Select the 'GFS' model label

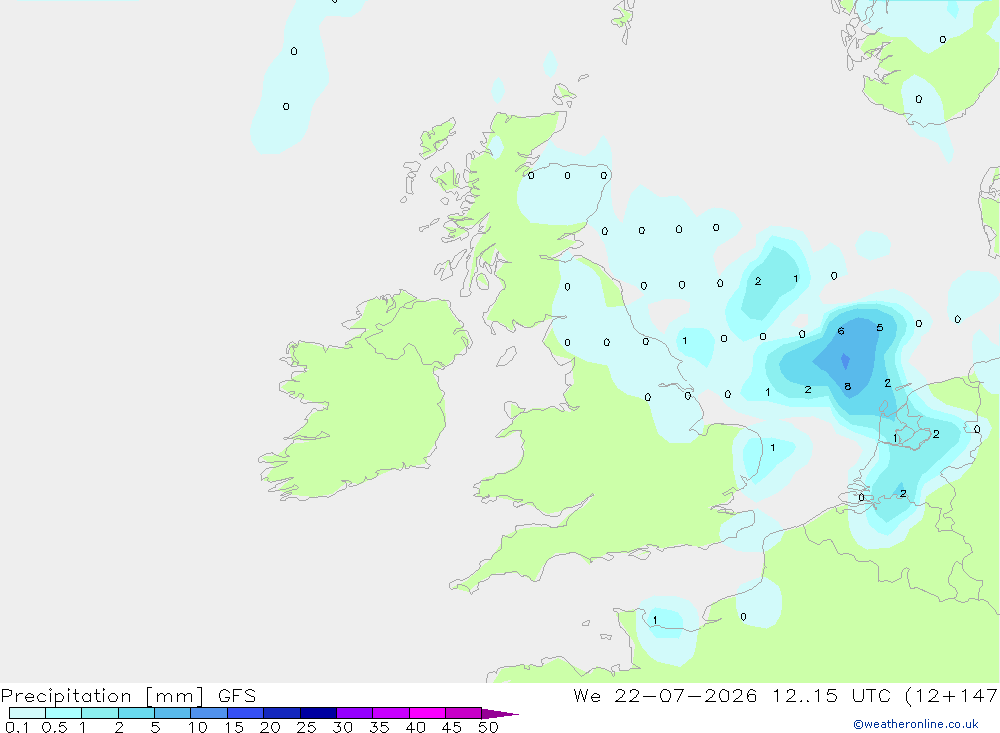[x=237, y=695]
